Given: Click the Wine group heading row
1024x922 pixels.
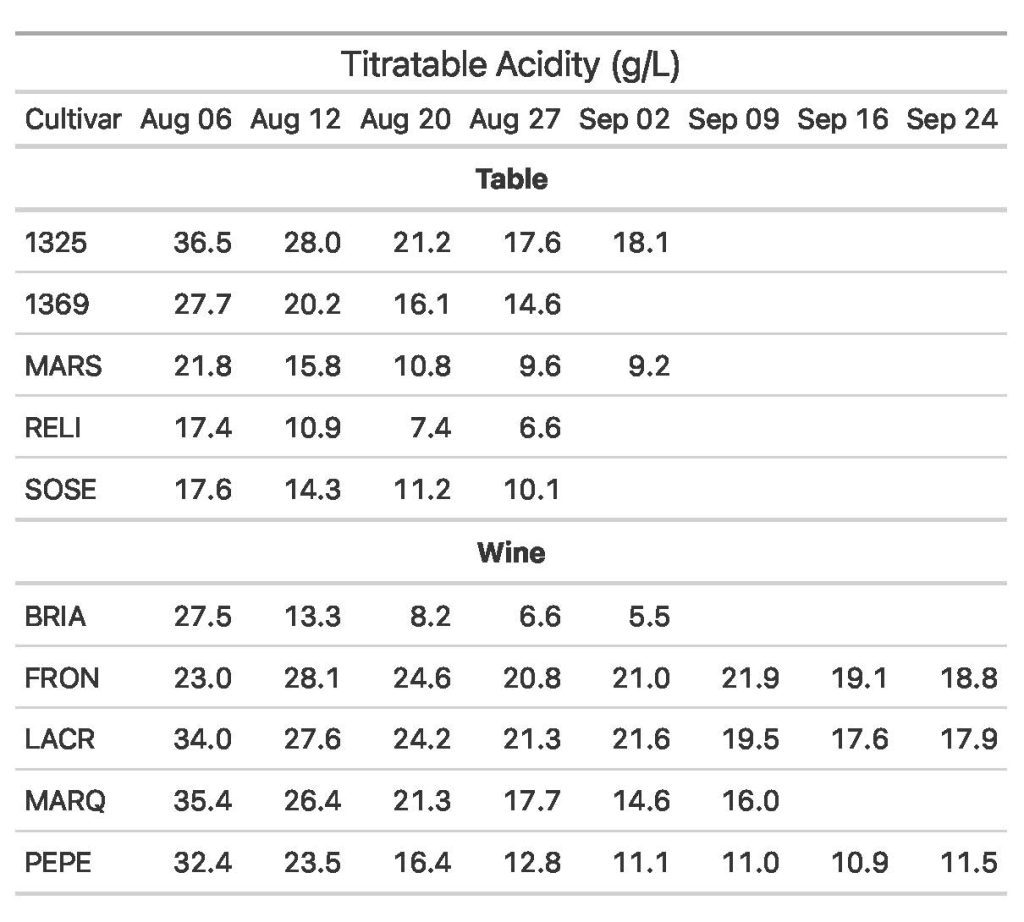Looking at the screenshot, I should pos(512,553).
